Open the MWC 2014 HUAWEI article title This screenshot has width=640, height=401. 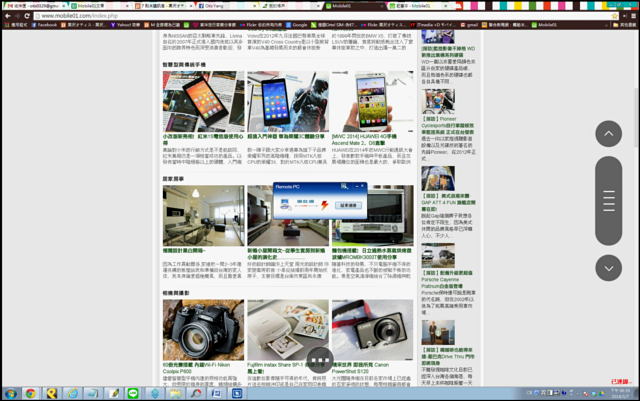364,140
